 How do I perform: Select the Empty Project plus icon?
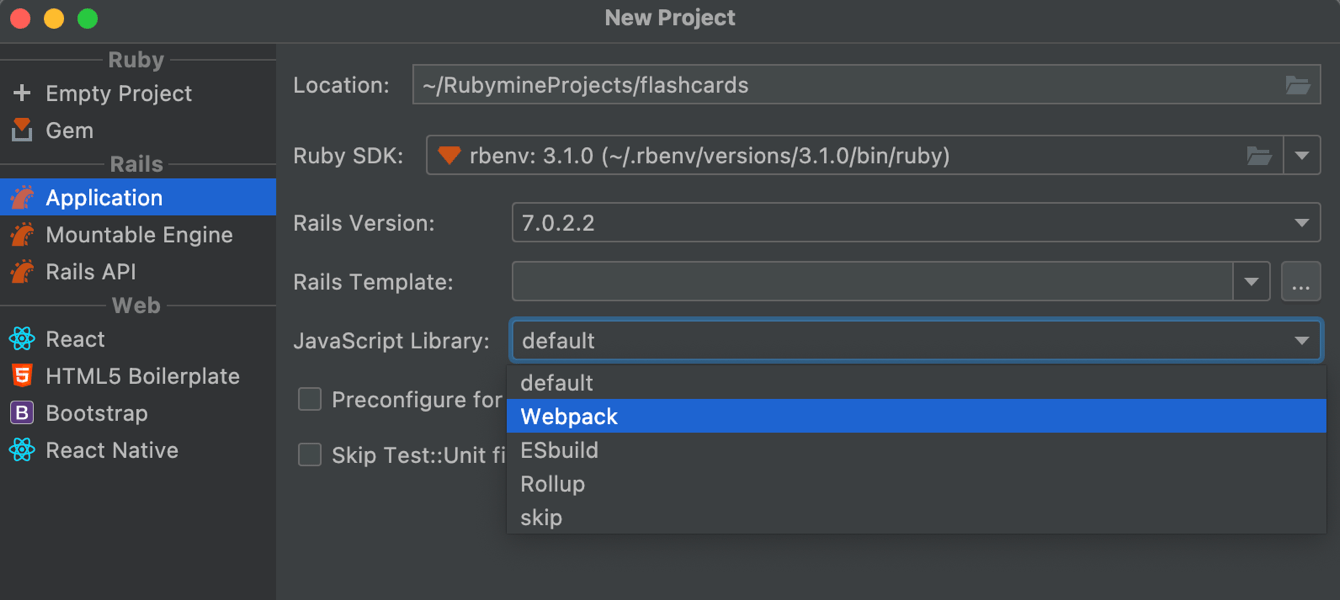coord(22,93)
